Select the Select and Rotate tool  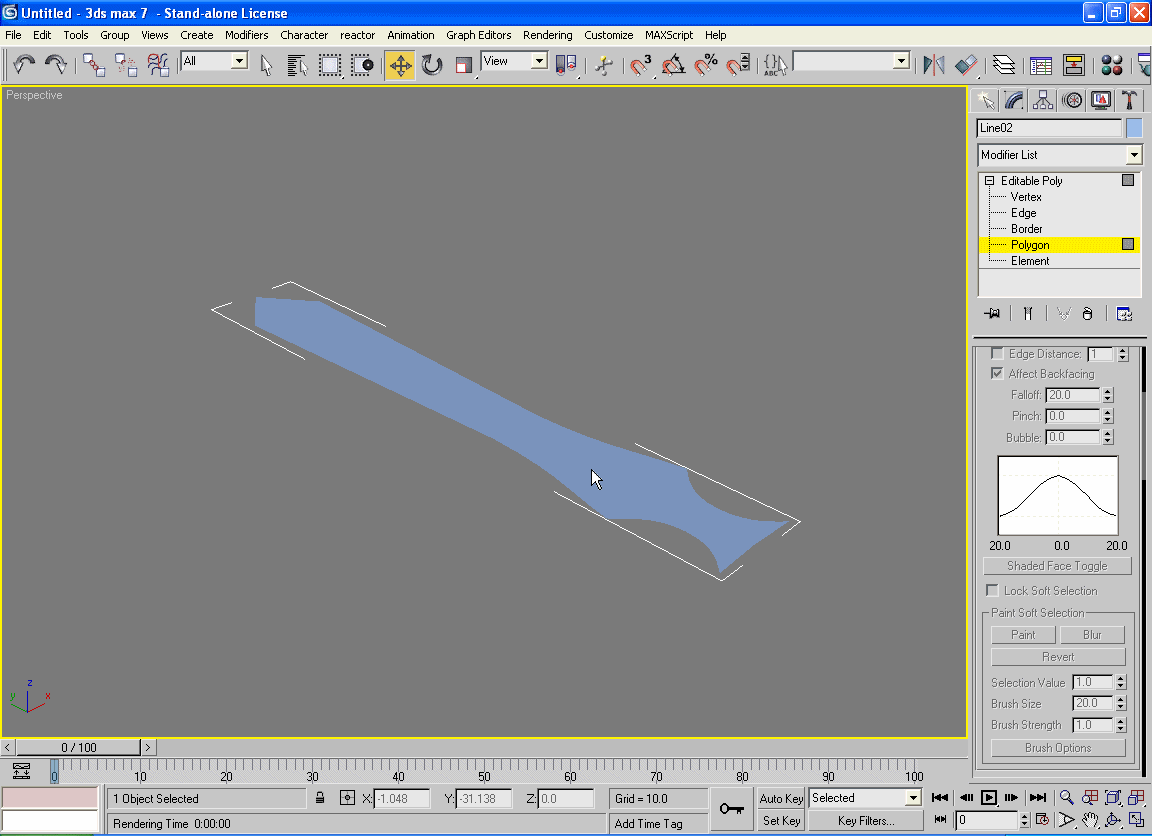coord(432,66)
